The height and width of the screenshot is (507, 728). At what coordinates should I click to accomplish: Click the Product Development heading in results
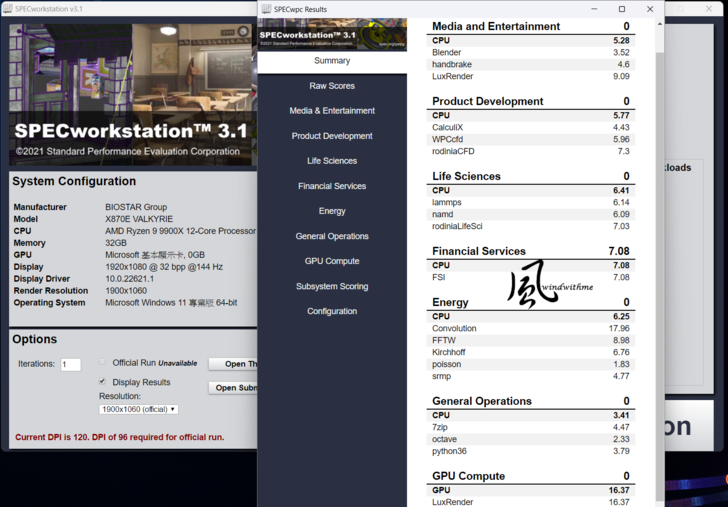488,101
